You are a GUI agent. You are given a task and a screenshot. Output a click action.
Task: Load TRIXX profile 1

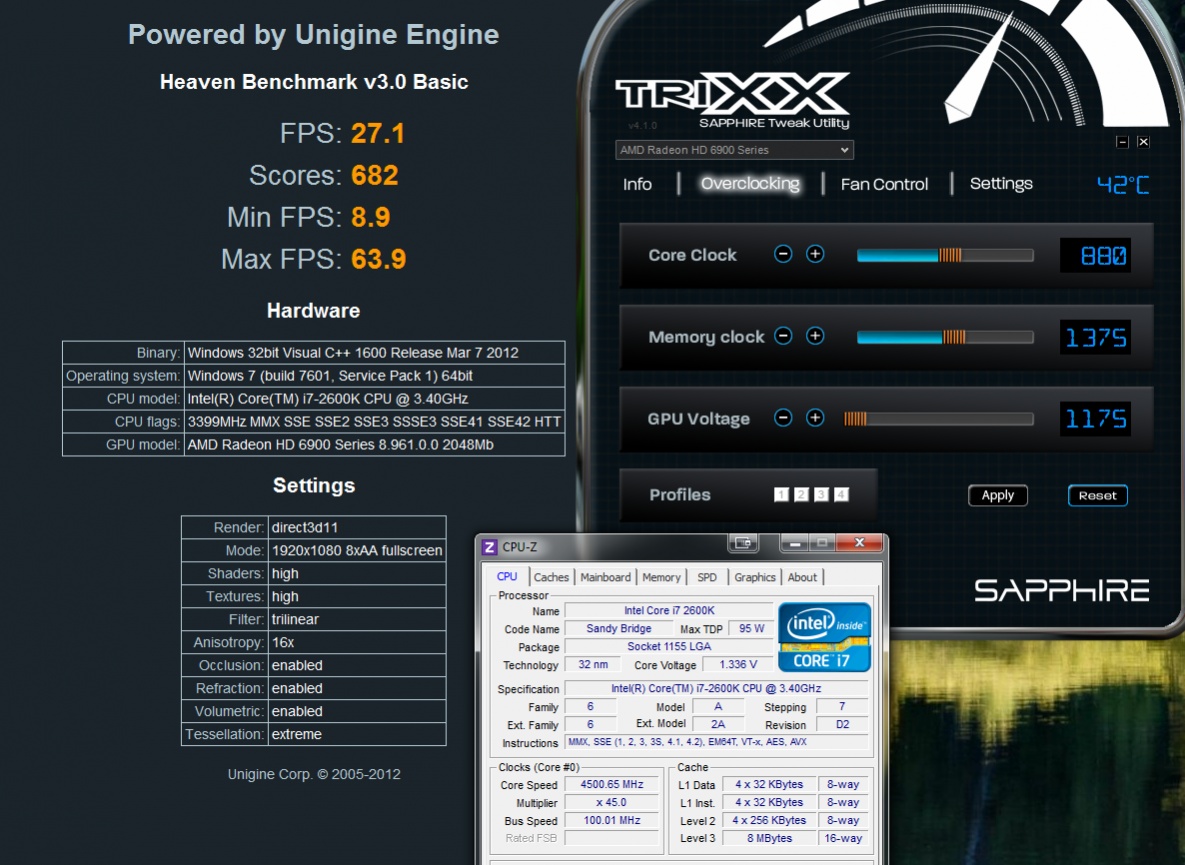pos(781,494)
